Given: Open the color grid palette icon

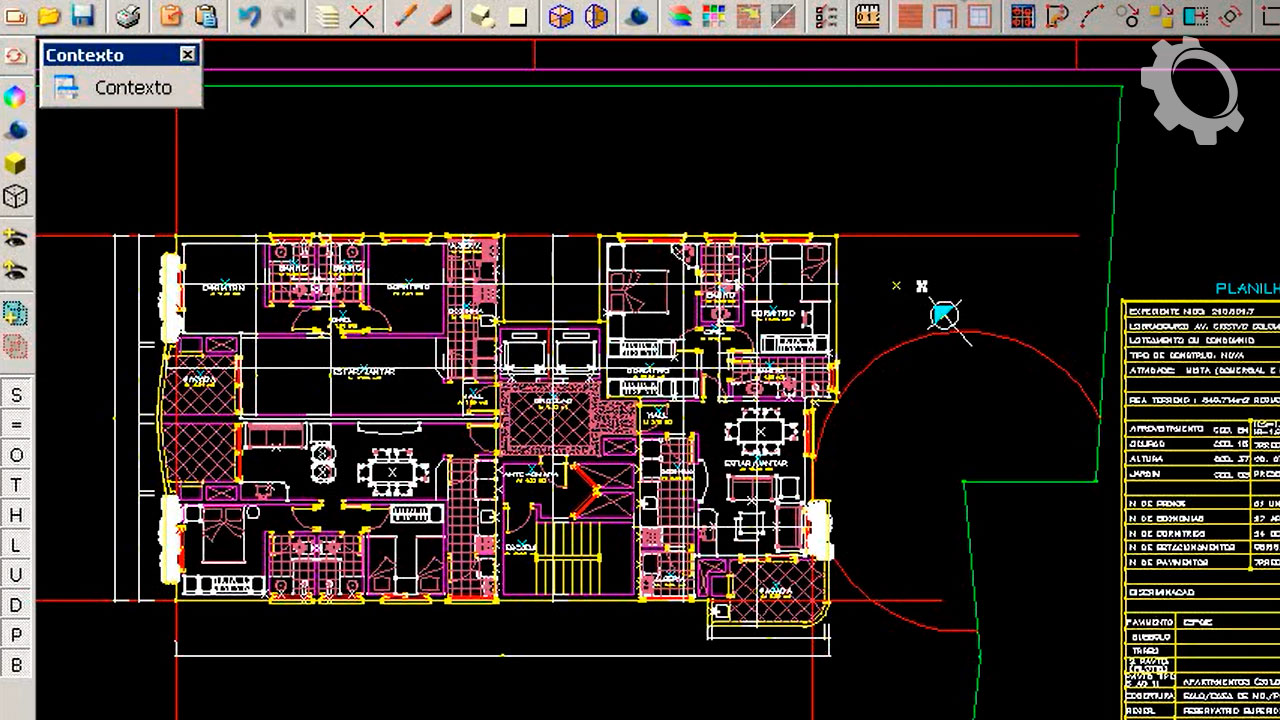Looking at the screenshot, I should pyautogui.click(x=713, y=16).
